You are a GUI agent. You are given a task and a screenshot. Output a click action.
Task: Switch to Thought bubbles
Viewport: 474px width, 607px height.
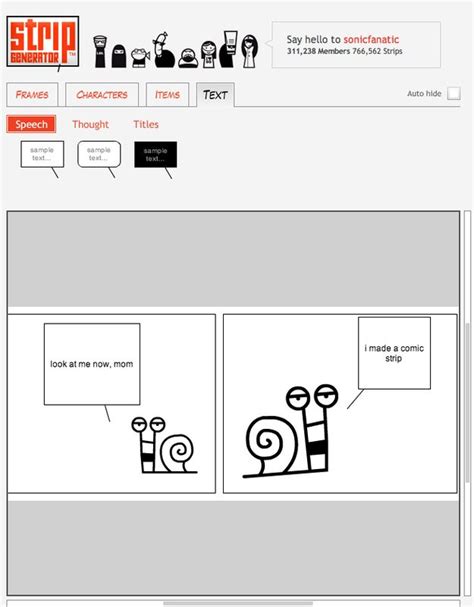click(x=91, y=124)
